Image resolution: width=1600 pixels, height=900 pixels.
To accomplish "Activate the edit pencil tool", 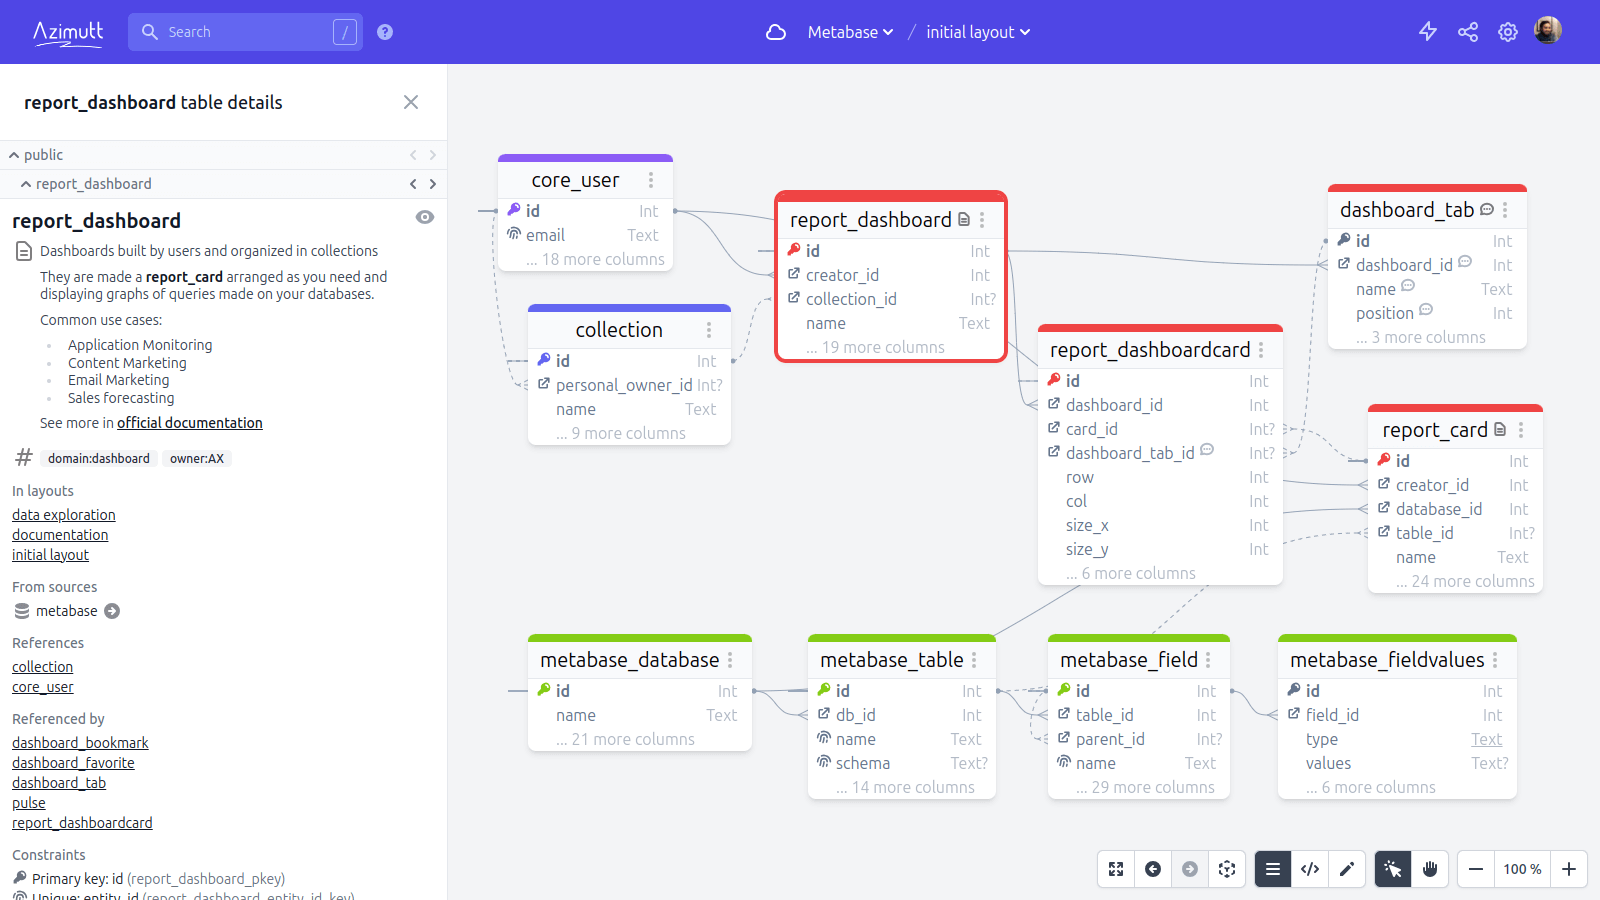I will pyautogui.click(x=1347, y=869).
